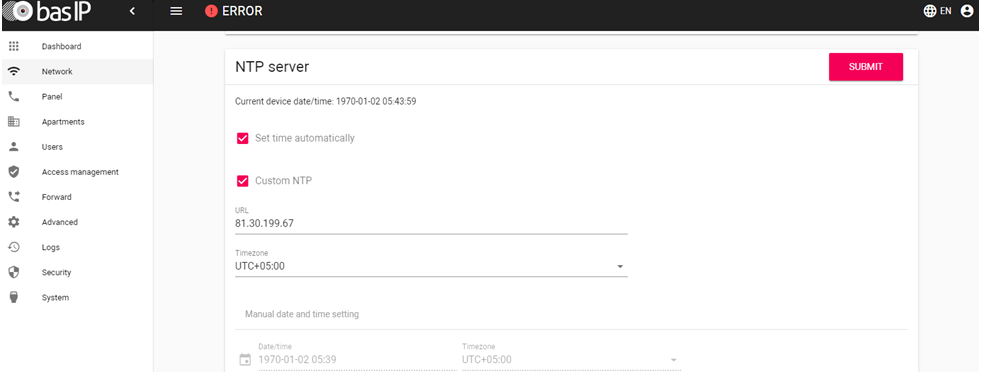Click the red ERROR alert icon
981x372 pixels.
tap(211, 11)
